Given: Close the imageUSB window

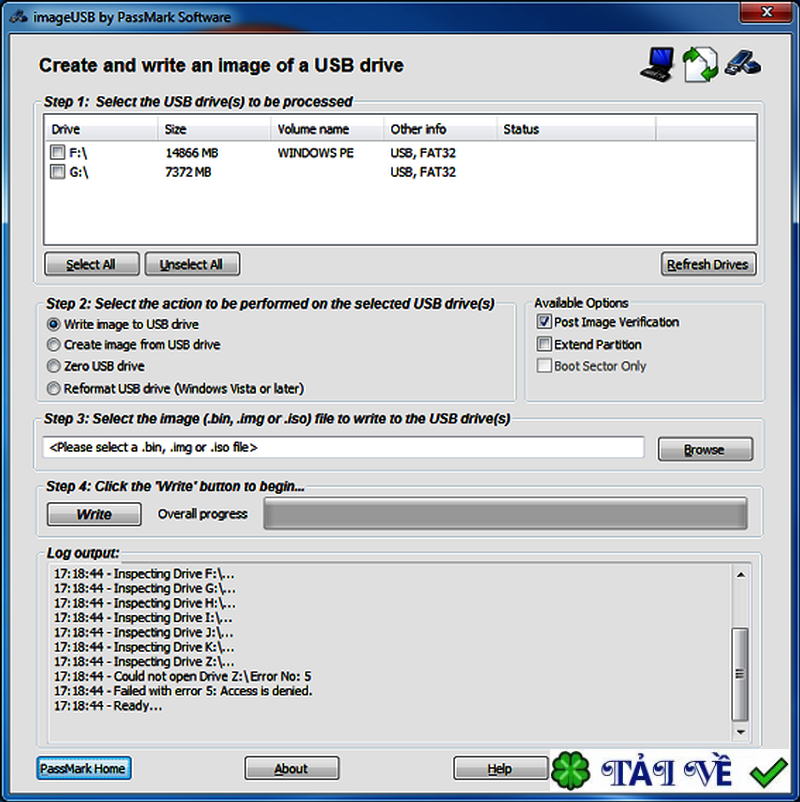Looking at the screenshot, I should [766, 12].
